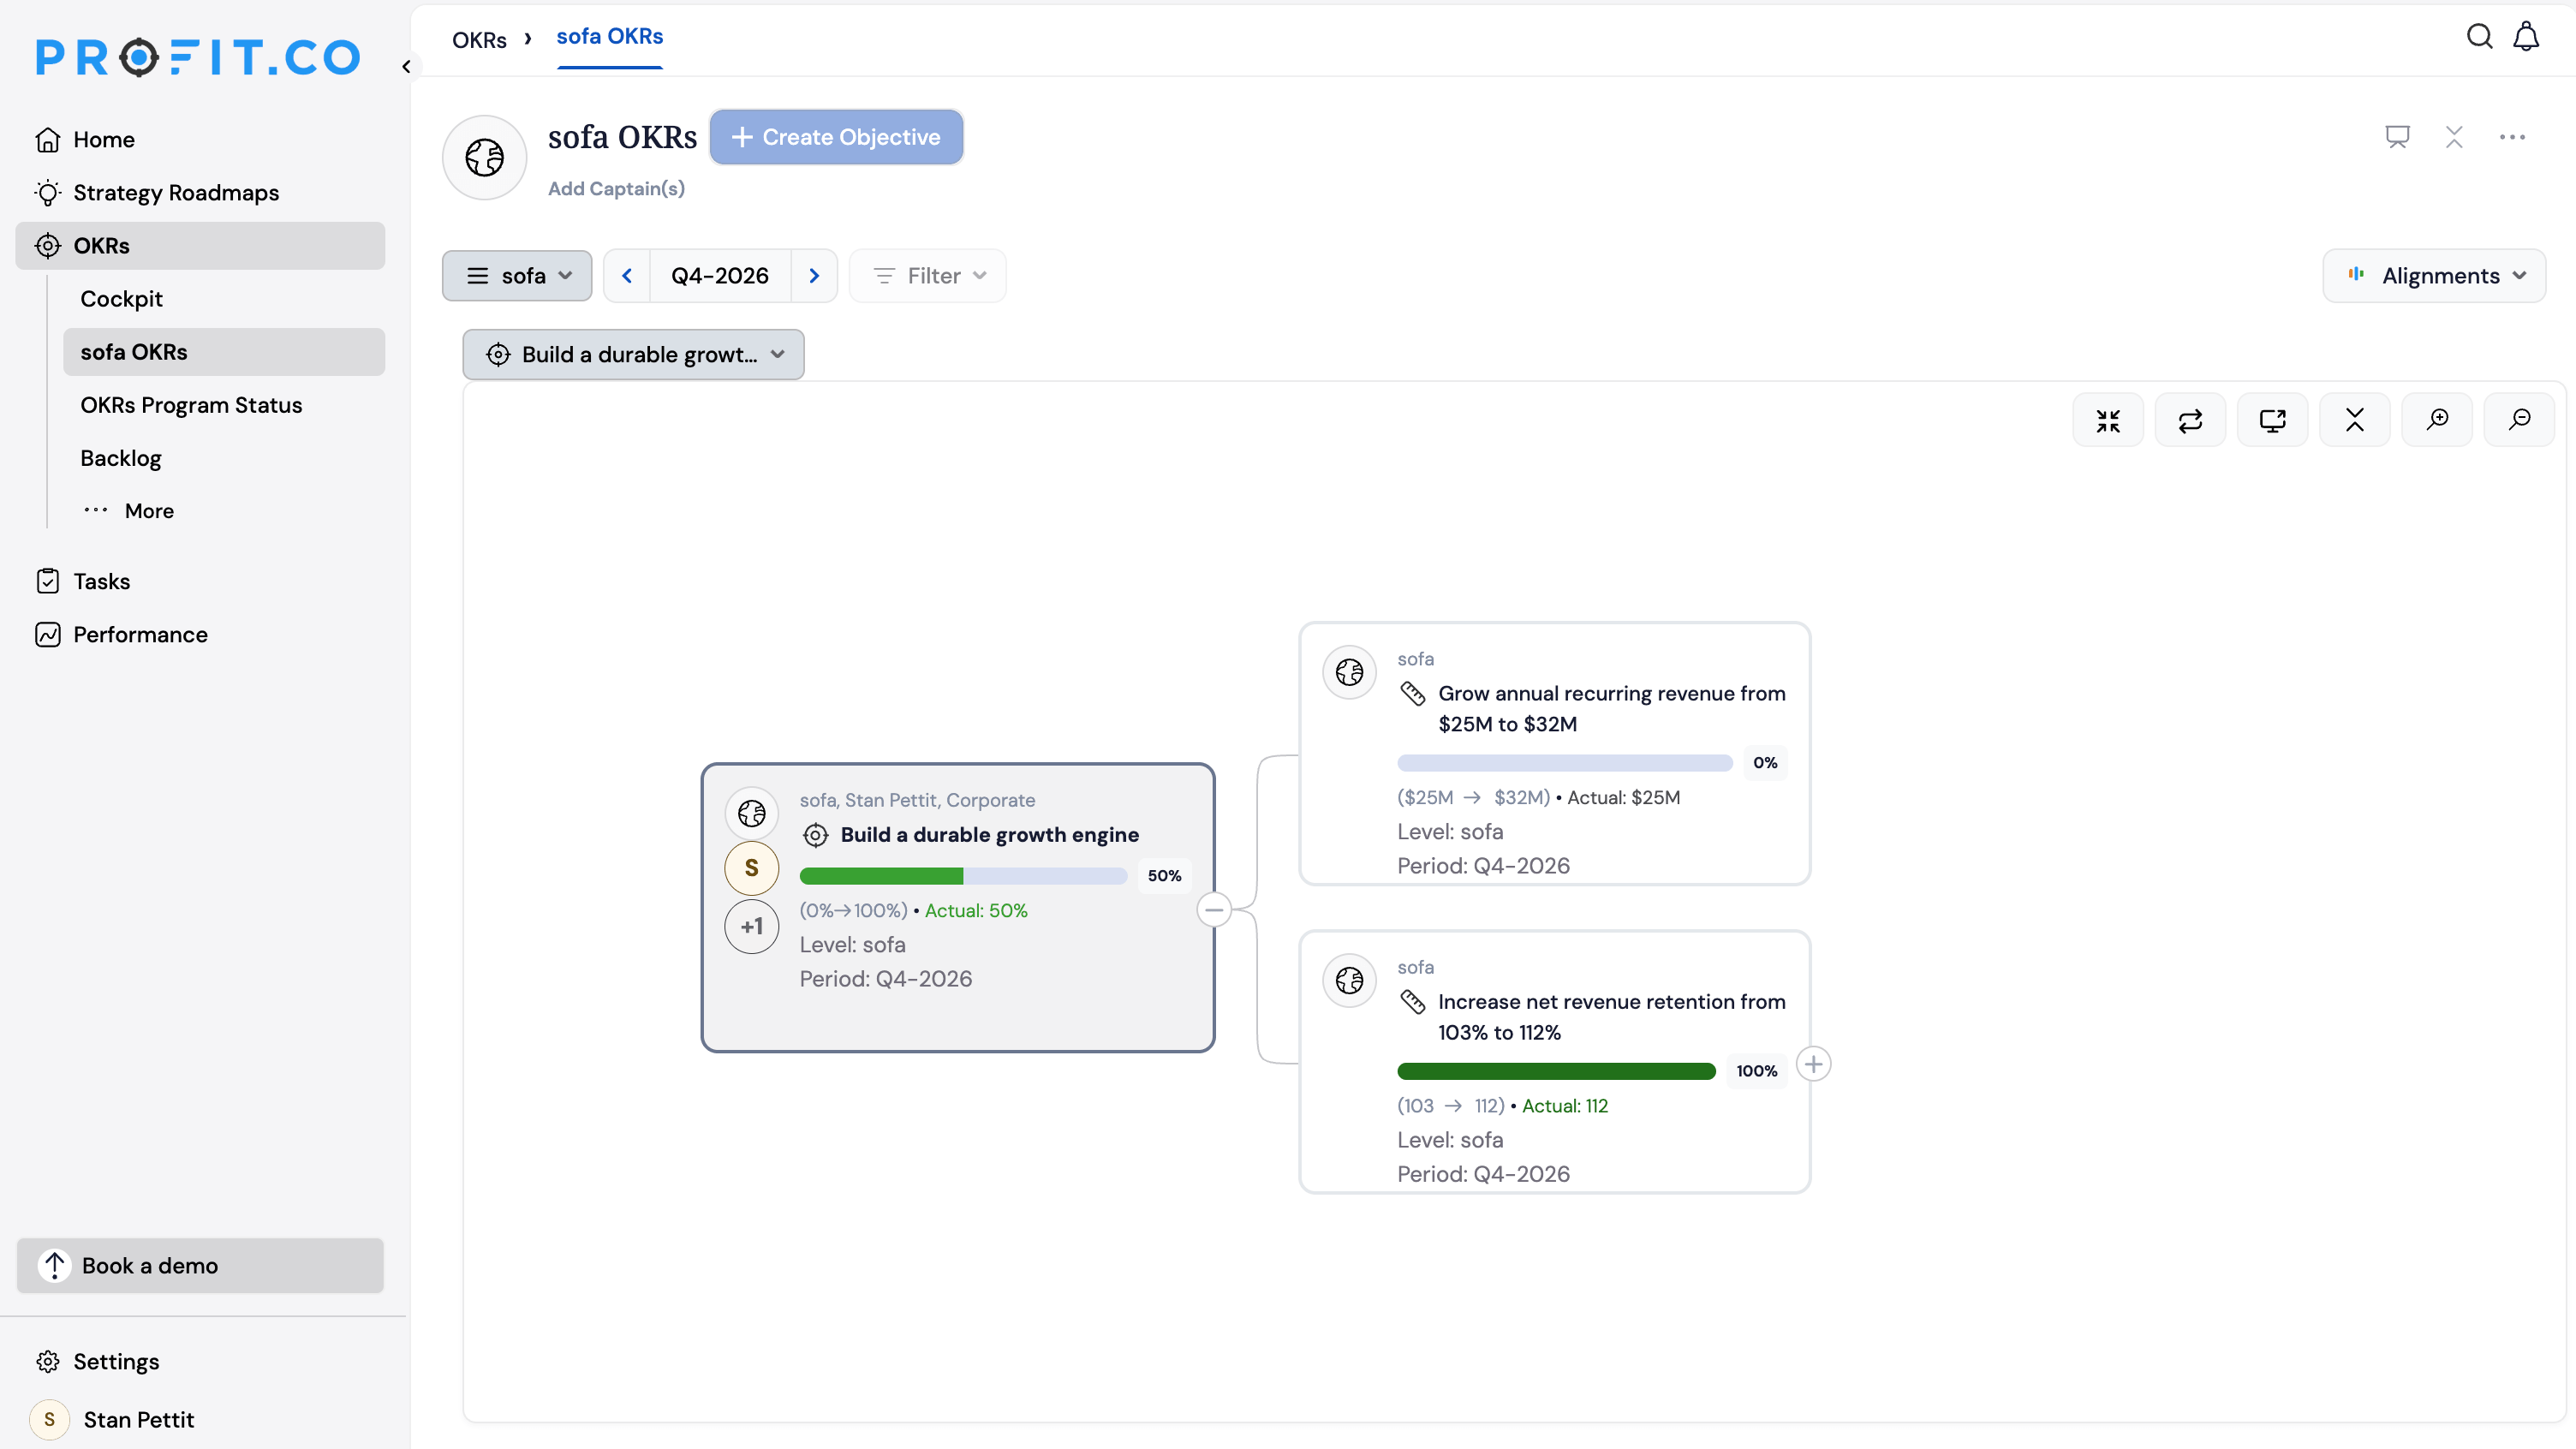
Task: Click the +1 additional owners badge
Action: (752, 927)
